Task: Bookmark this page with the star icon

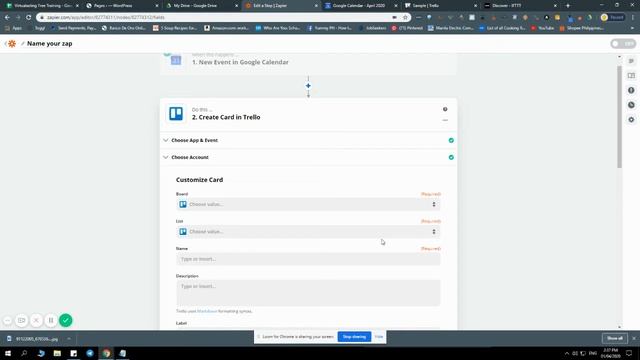Action: click(x=405, y=18)
